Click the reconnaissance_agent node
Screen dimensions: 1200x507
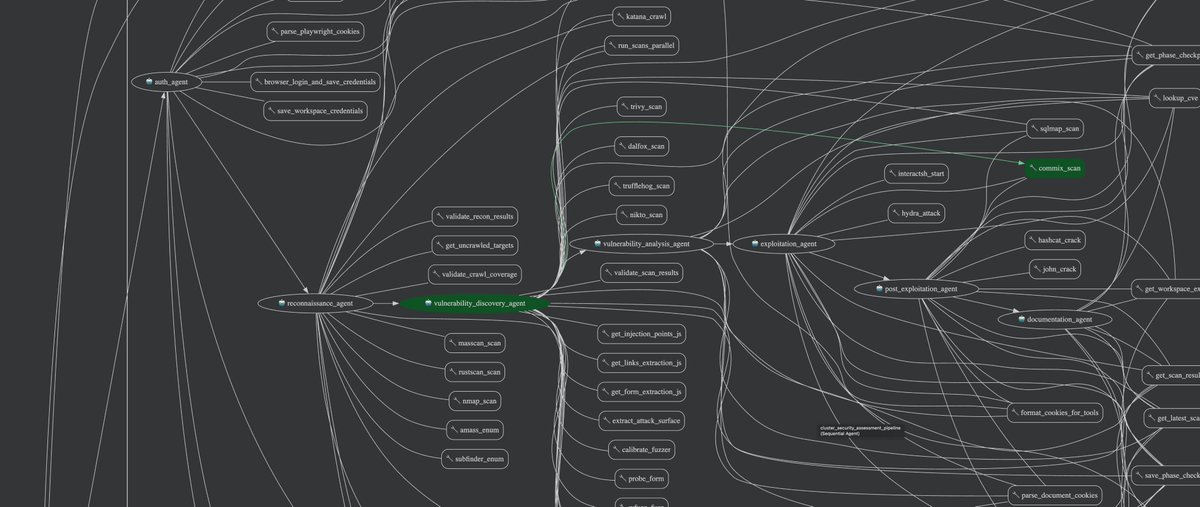(x=314, y=303)
